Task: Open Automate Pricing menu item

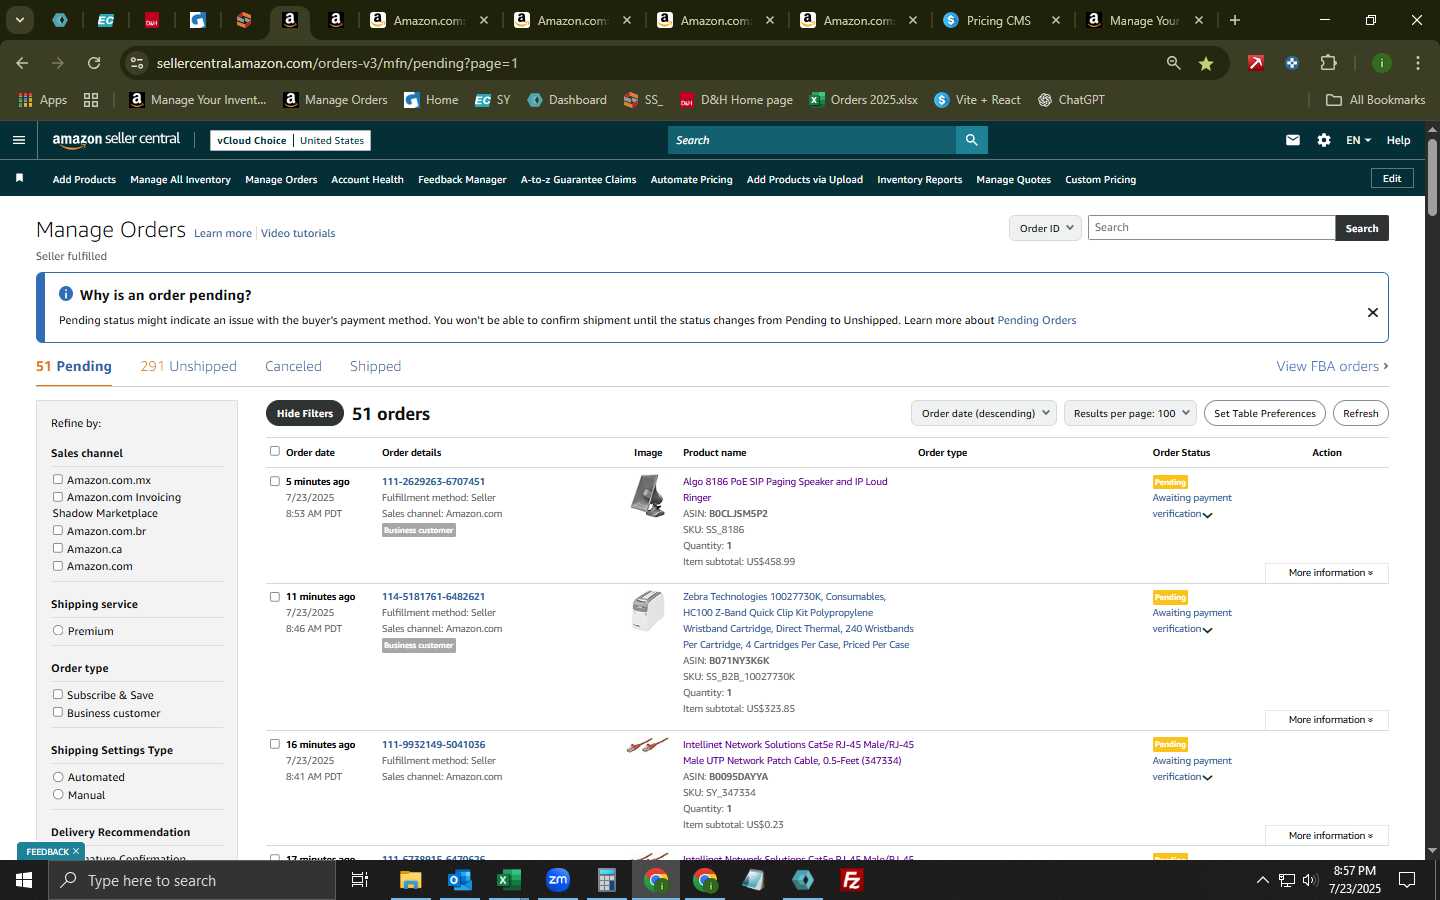Action: (691, 180)
